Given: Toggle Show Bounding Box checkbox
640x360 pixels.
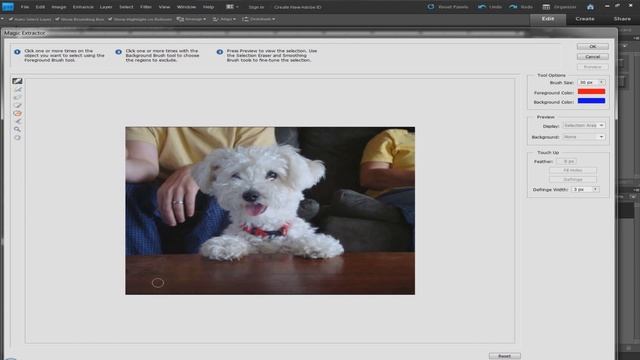Looking at the screenshot, I should 57,19.
